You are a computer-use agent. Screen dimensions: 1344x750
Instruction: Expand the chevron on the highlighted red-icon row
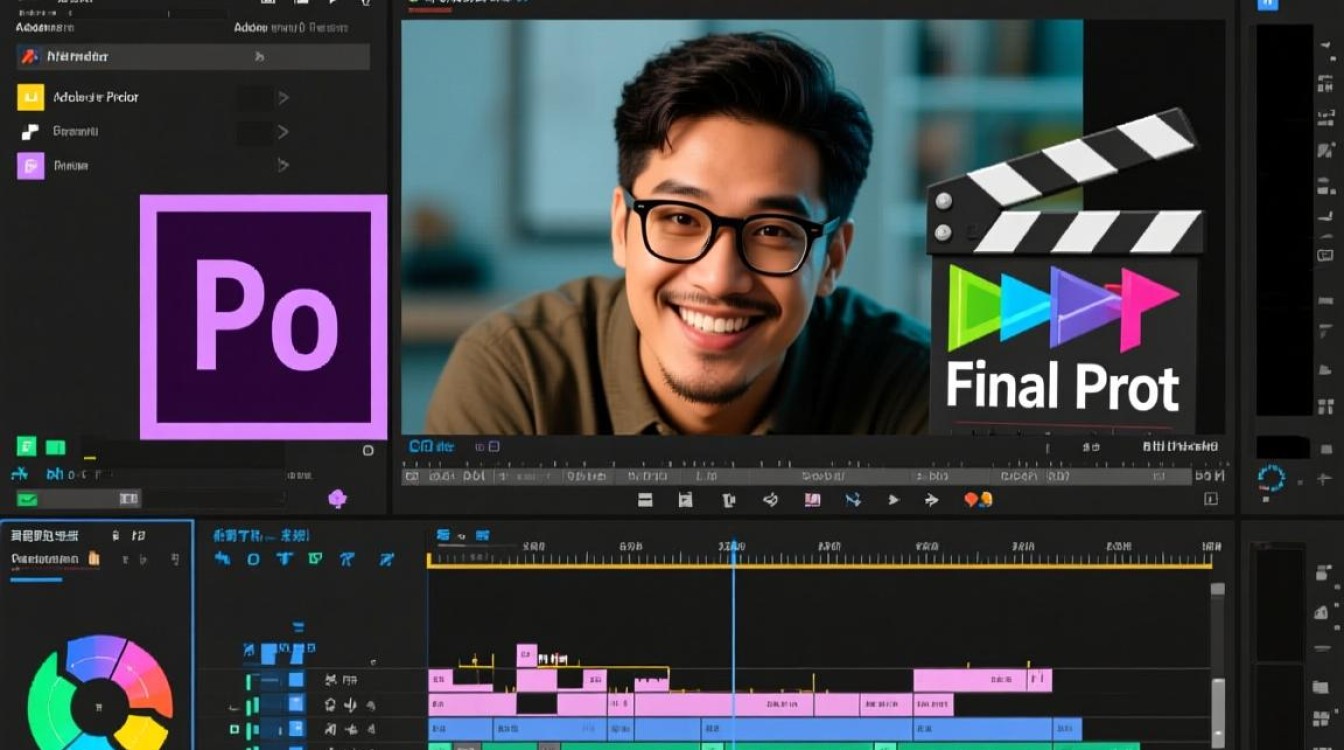260,57
